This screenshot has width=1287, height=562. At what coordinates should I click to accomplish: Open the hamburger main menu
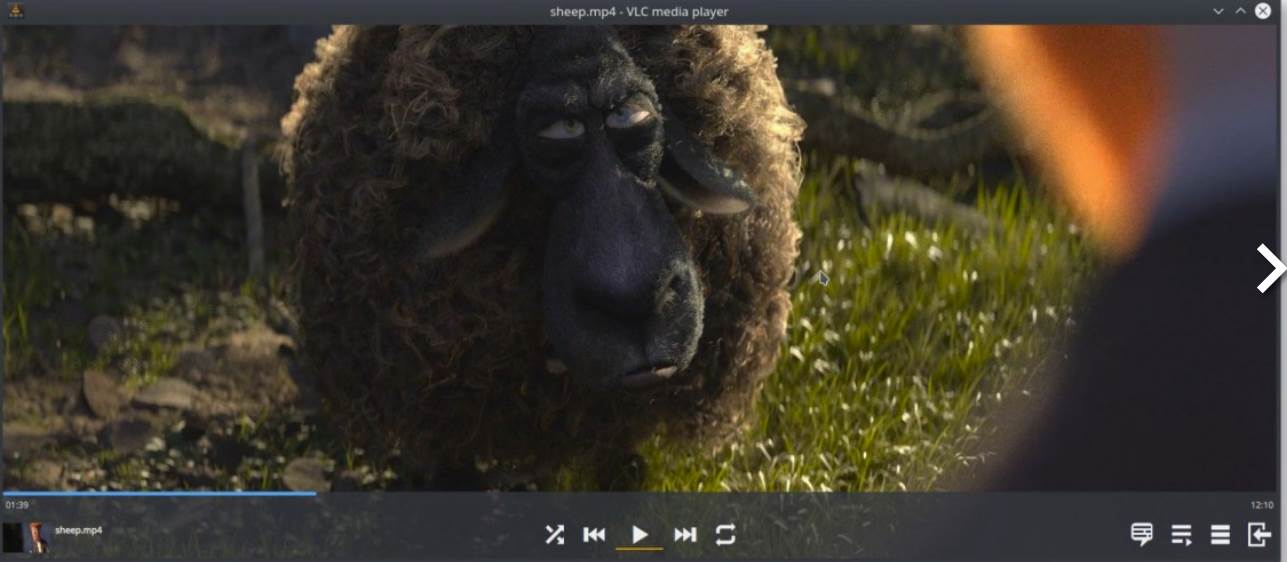point(1220,535)
